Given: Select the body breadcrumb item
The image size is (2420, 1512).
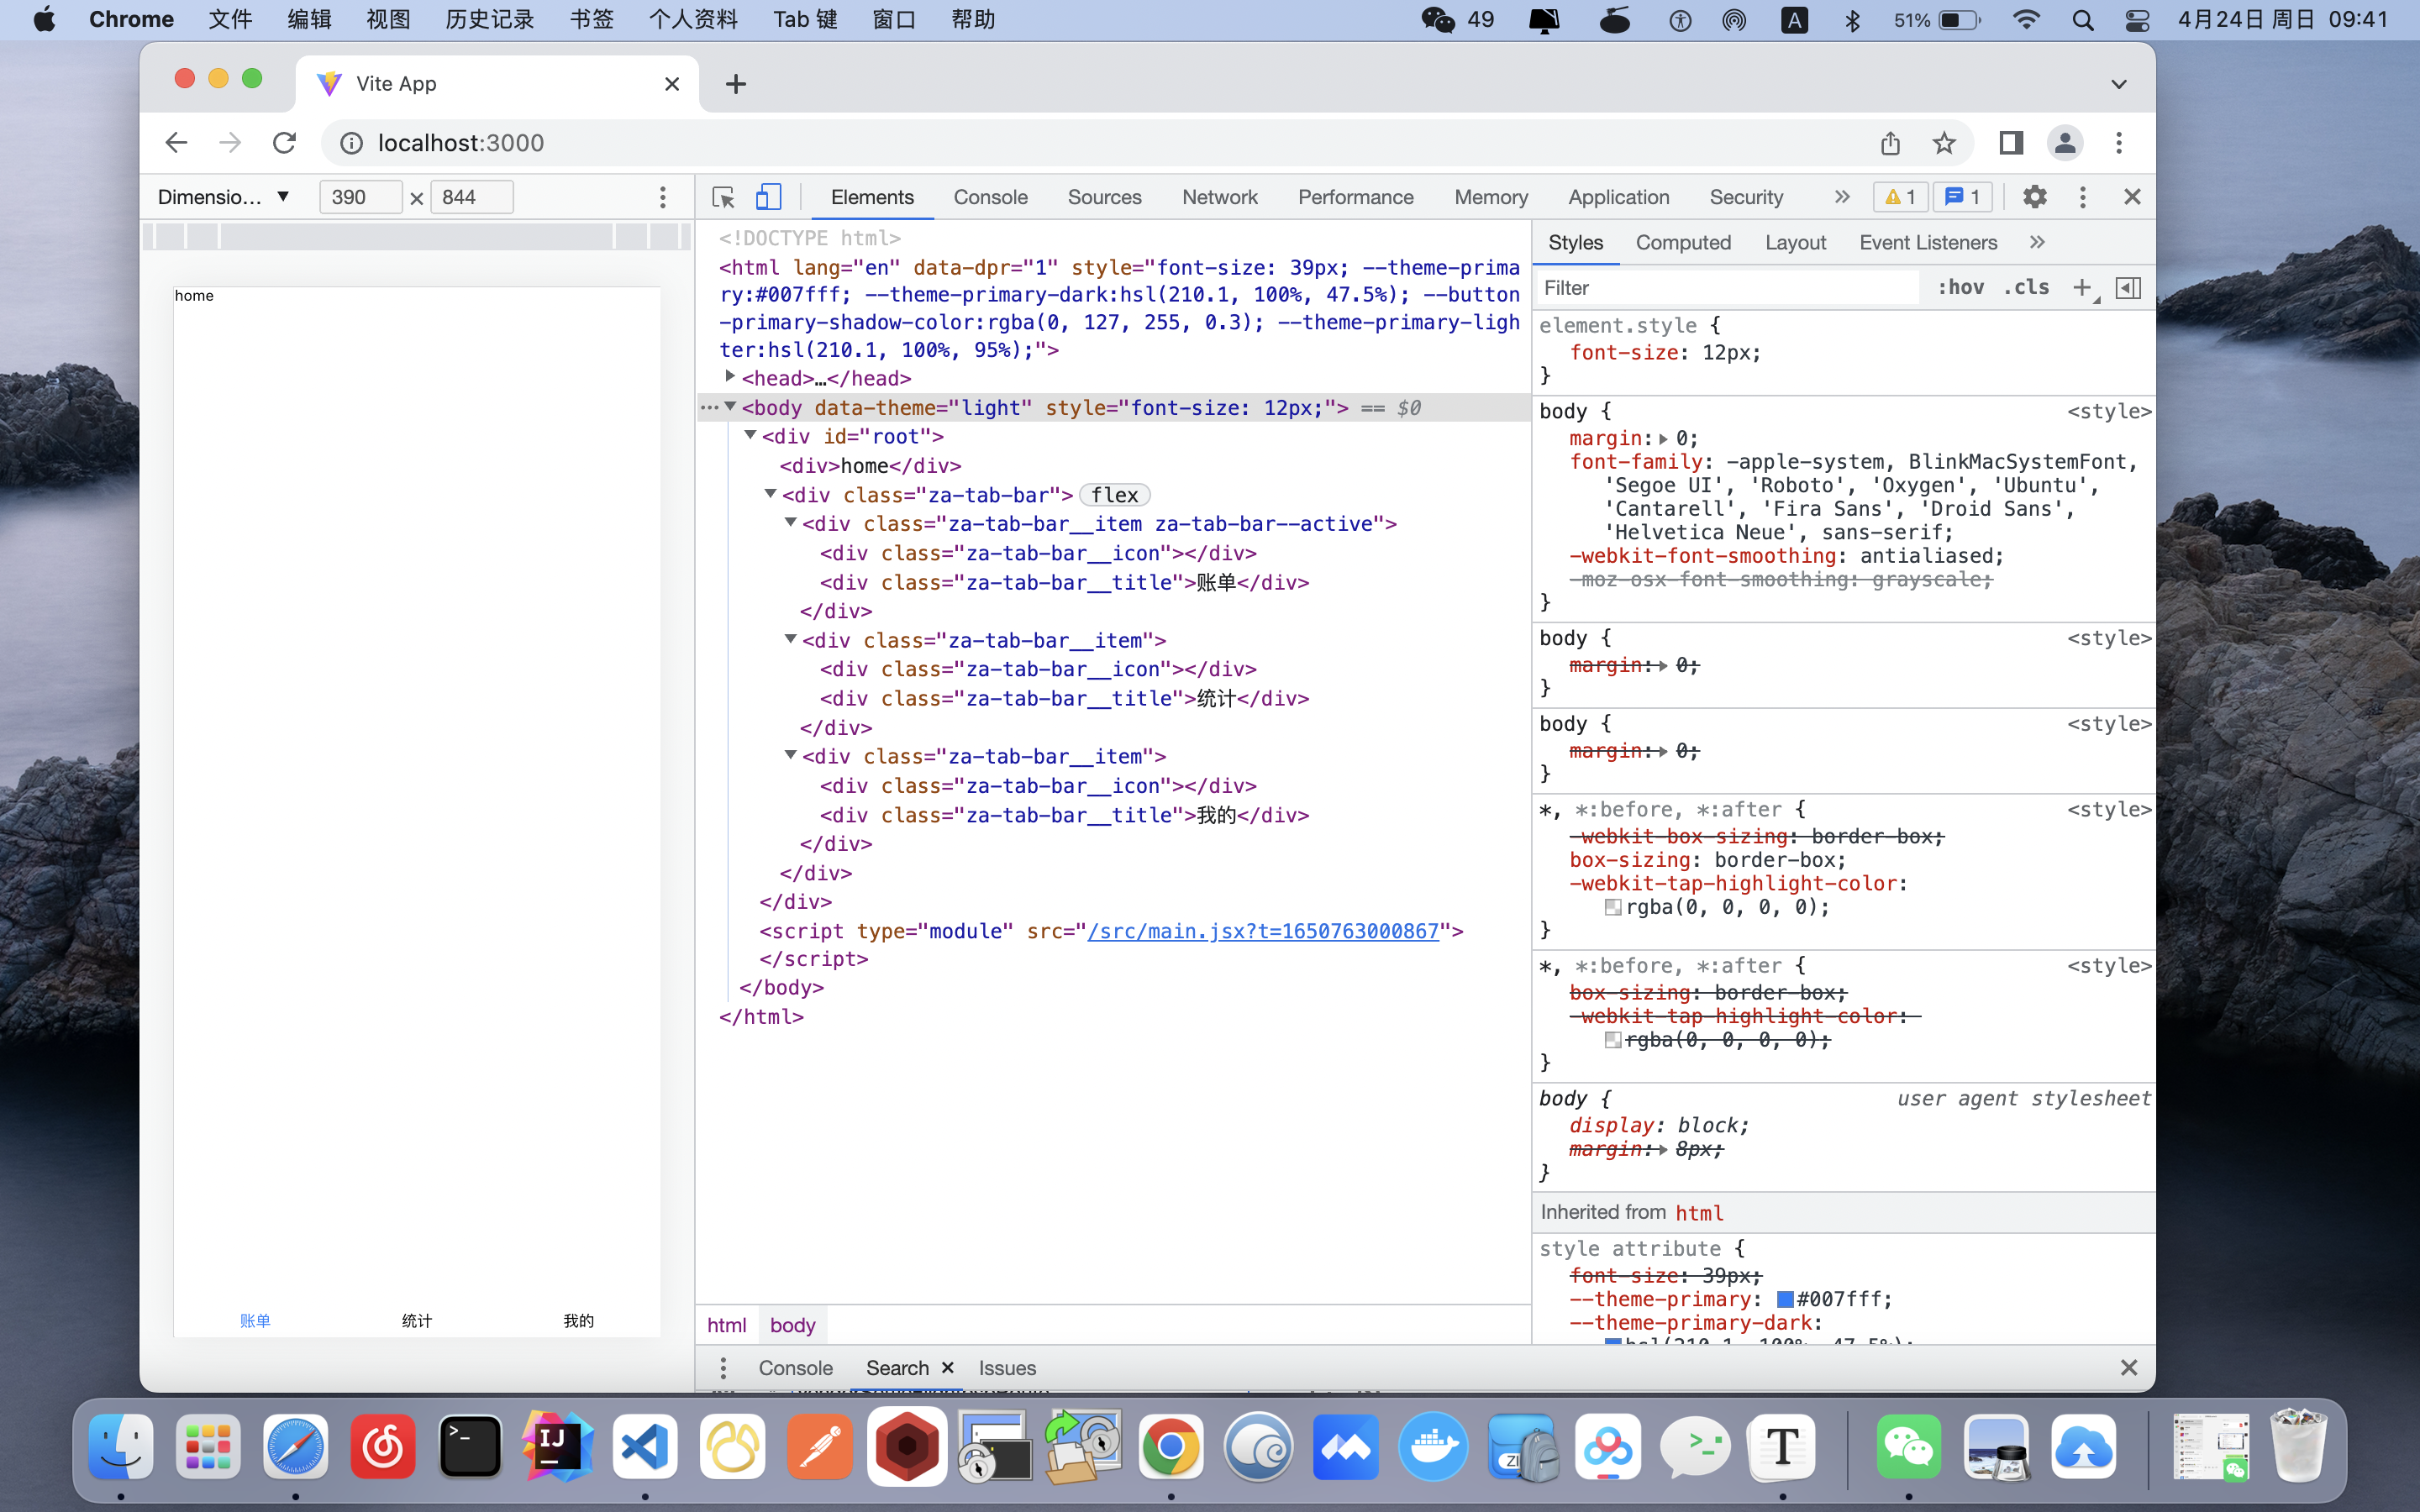Looking at the screenshot, I should pyautogui.click(x=792, y=1325).
